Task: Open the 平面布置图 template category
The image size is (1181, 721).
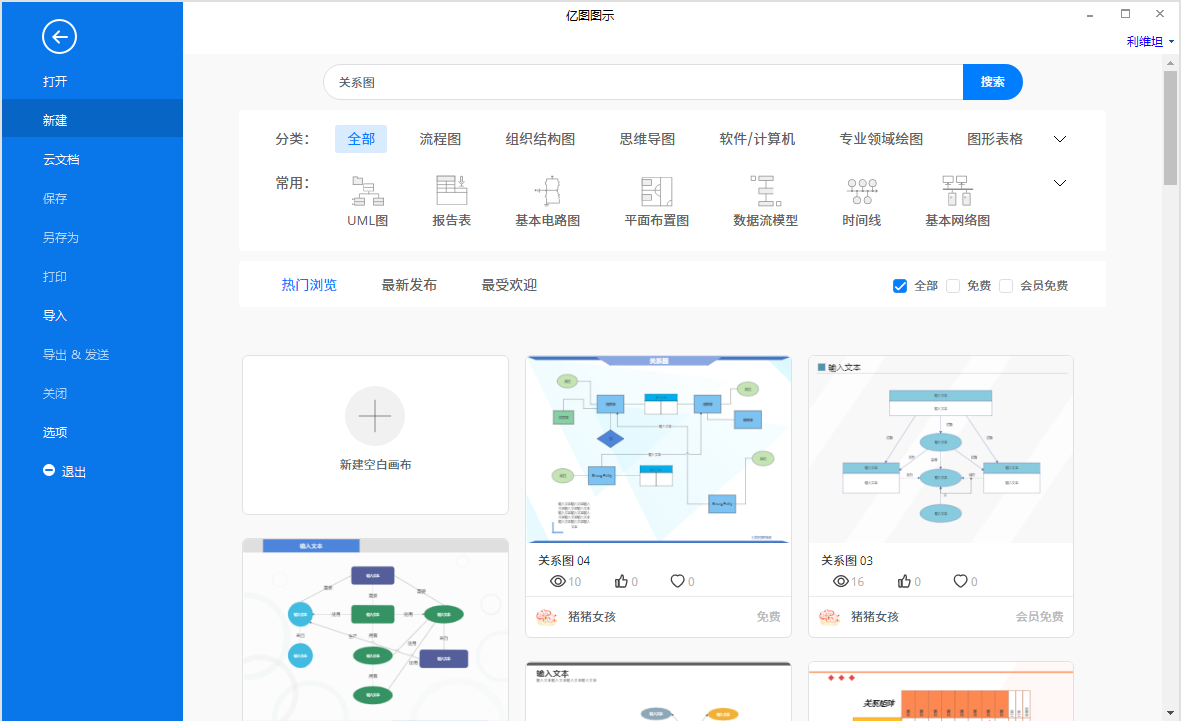Action: click(x=657, y=201)
